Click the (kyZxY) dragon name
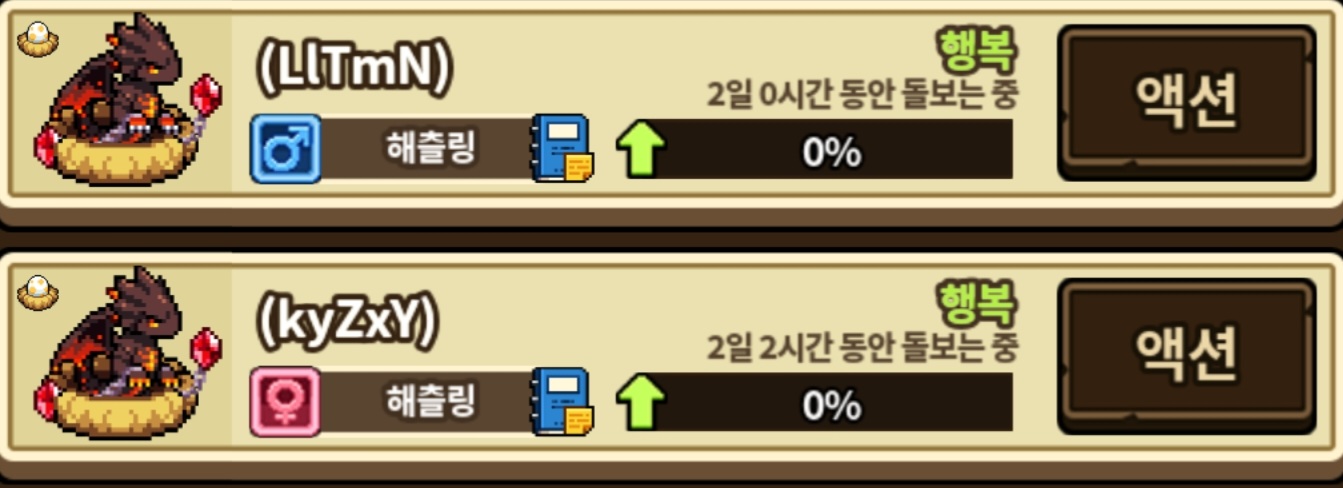 348,320
